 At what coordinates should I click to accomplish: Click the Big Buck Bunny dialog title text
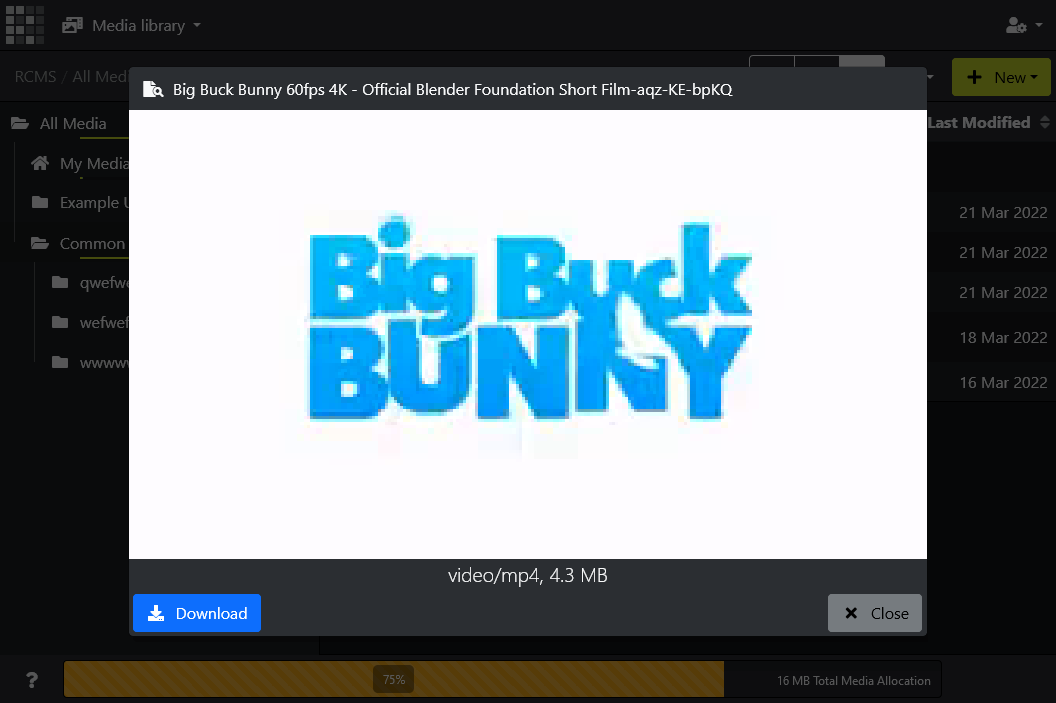(x=453, y=90)
